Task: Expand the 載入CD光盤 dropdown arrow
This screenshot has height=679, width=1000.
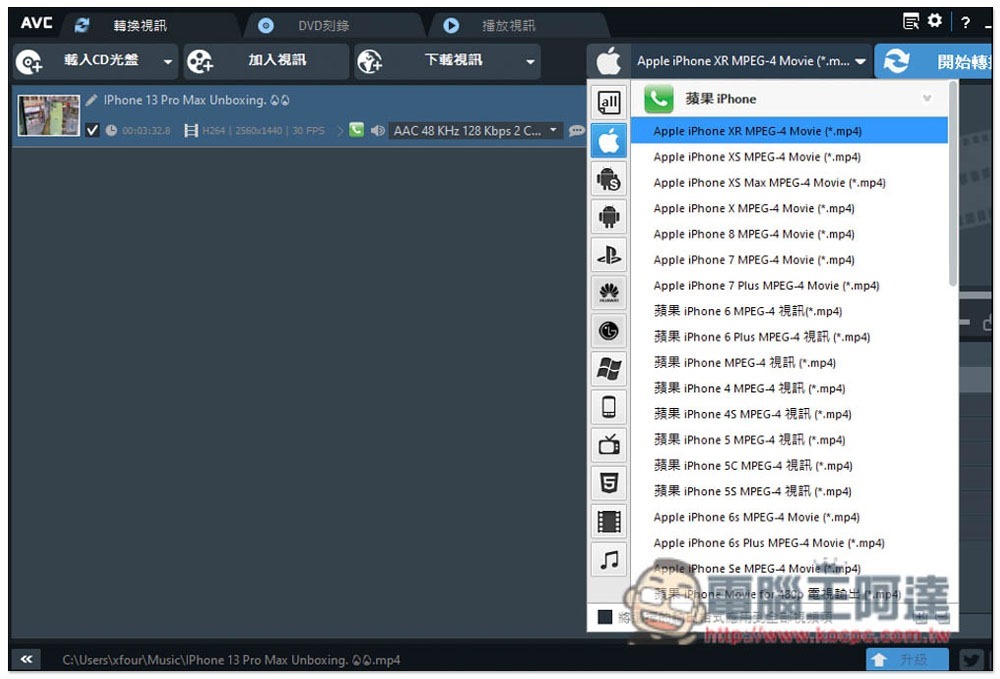Action: coord(168,62)
